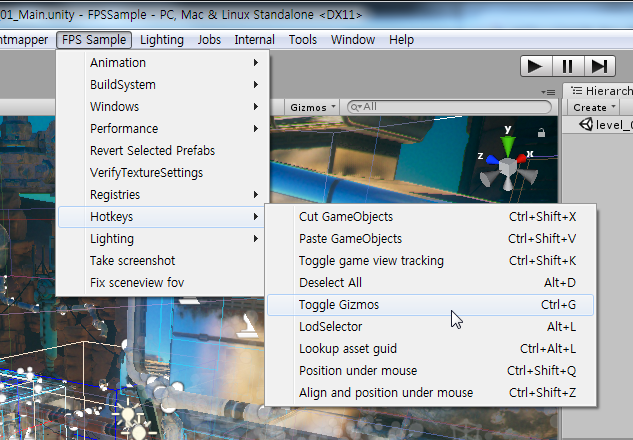Click the Play button

click(536, 66)
